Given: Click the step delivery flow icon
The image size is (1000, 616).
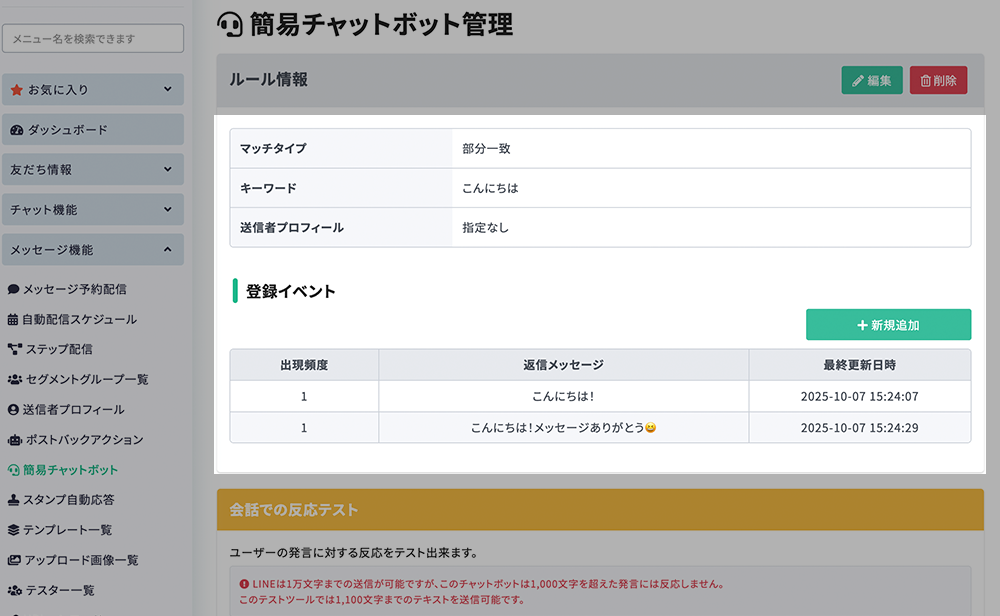Looking at the screenshot, I should pos(14,350).
